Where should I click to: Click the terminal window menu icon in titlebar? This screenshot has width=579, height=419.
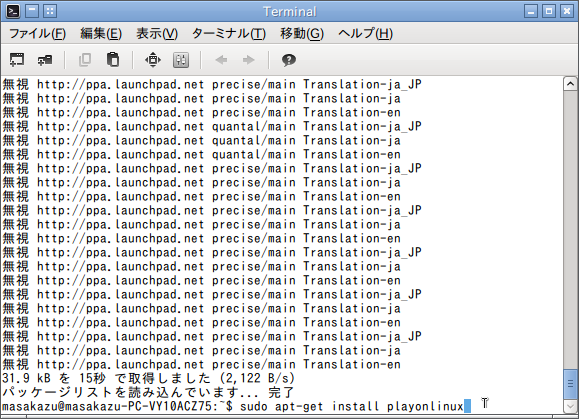(x=13, y=11)
